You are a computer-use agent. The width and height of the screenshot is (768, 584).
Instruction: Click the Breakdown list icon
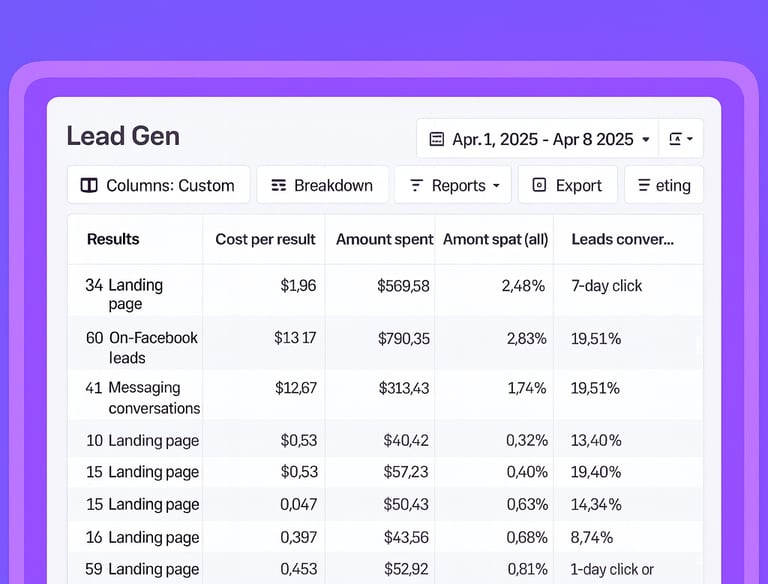click(x=279, y=185)
